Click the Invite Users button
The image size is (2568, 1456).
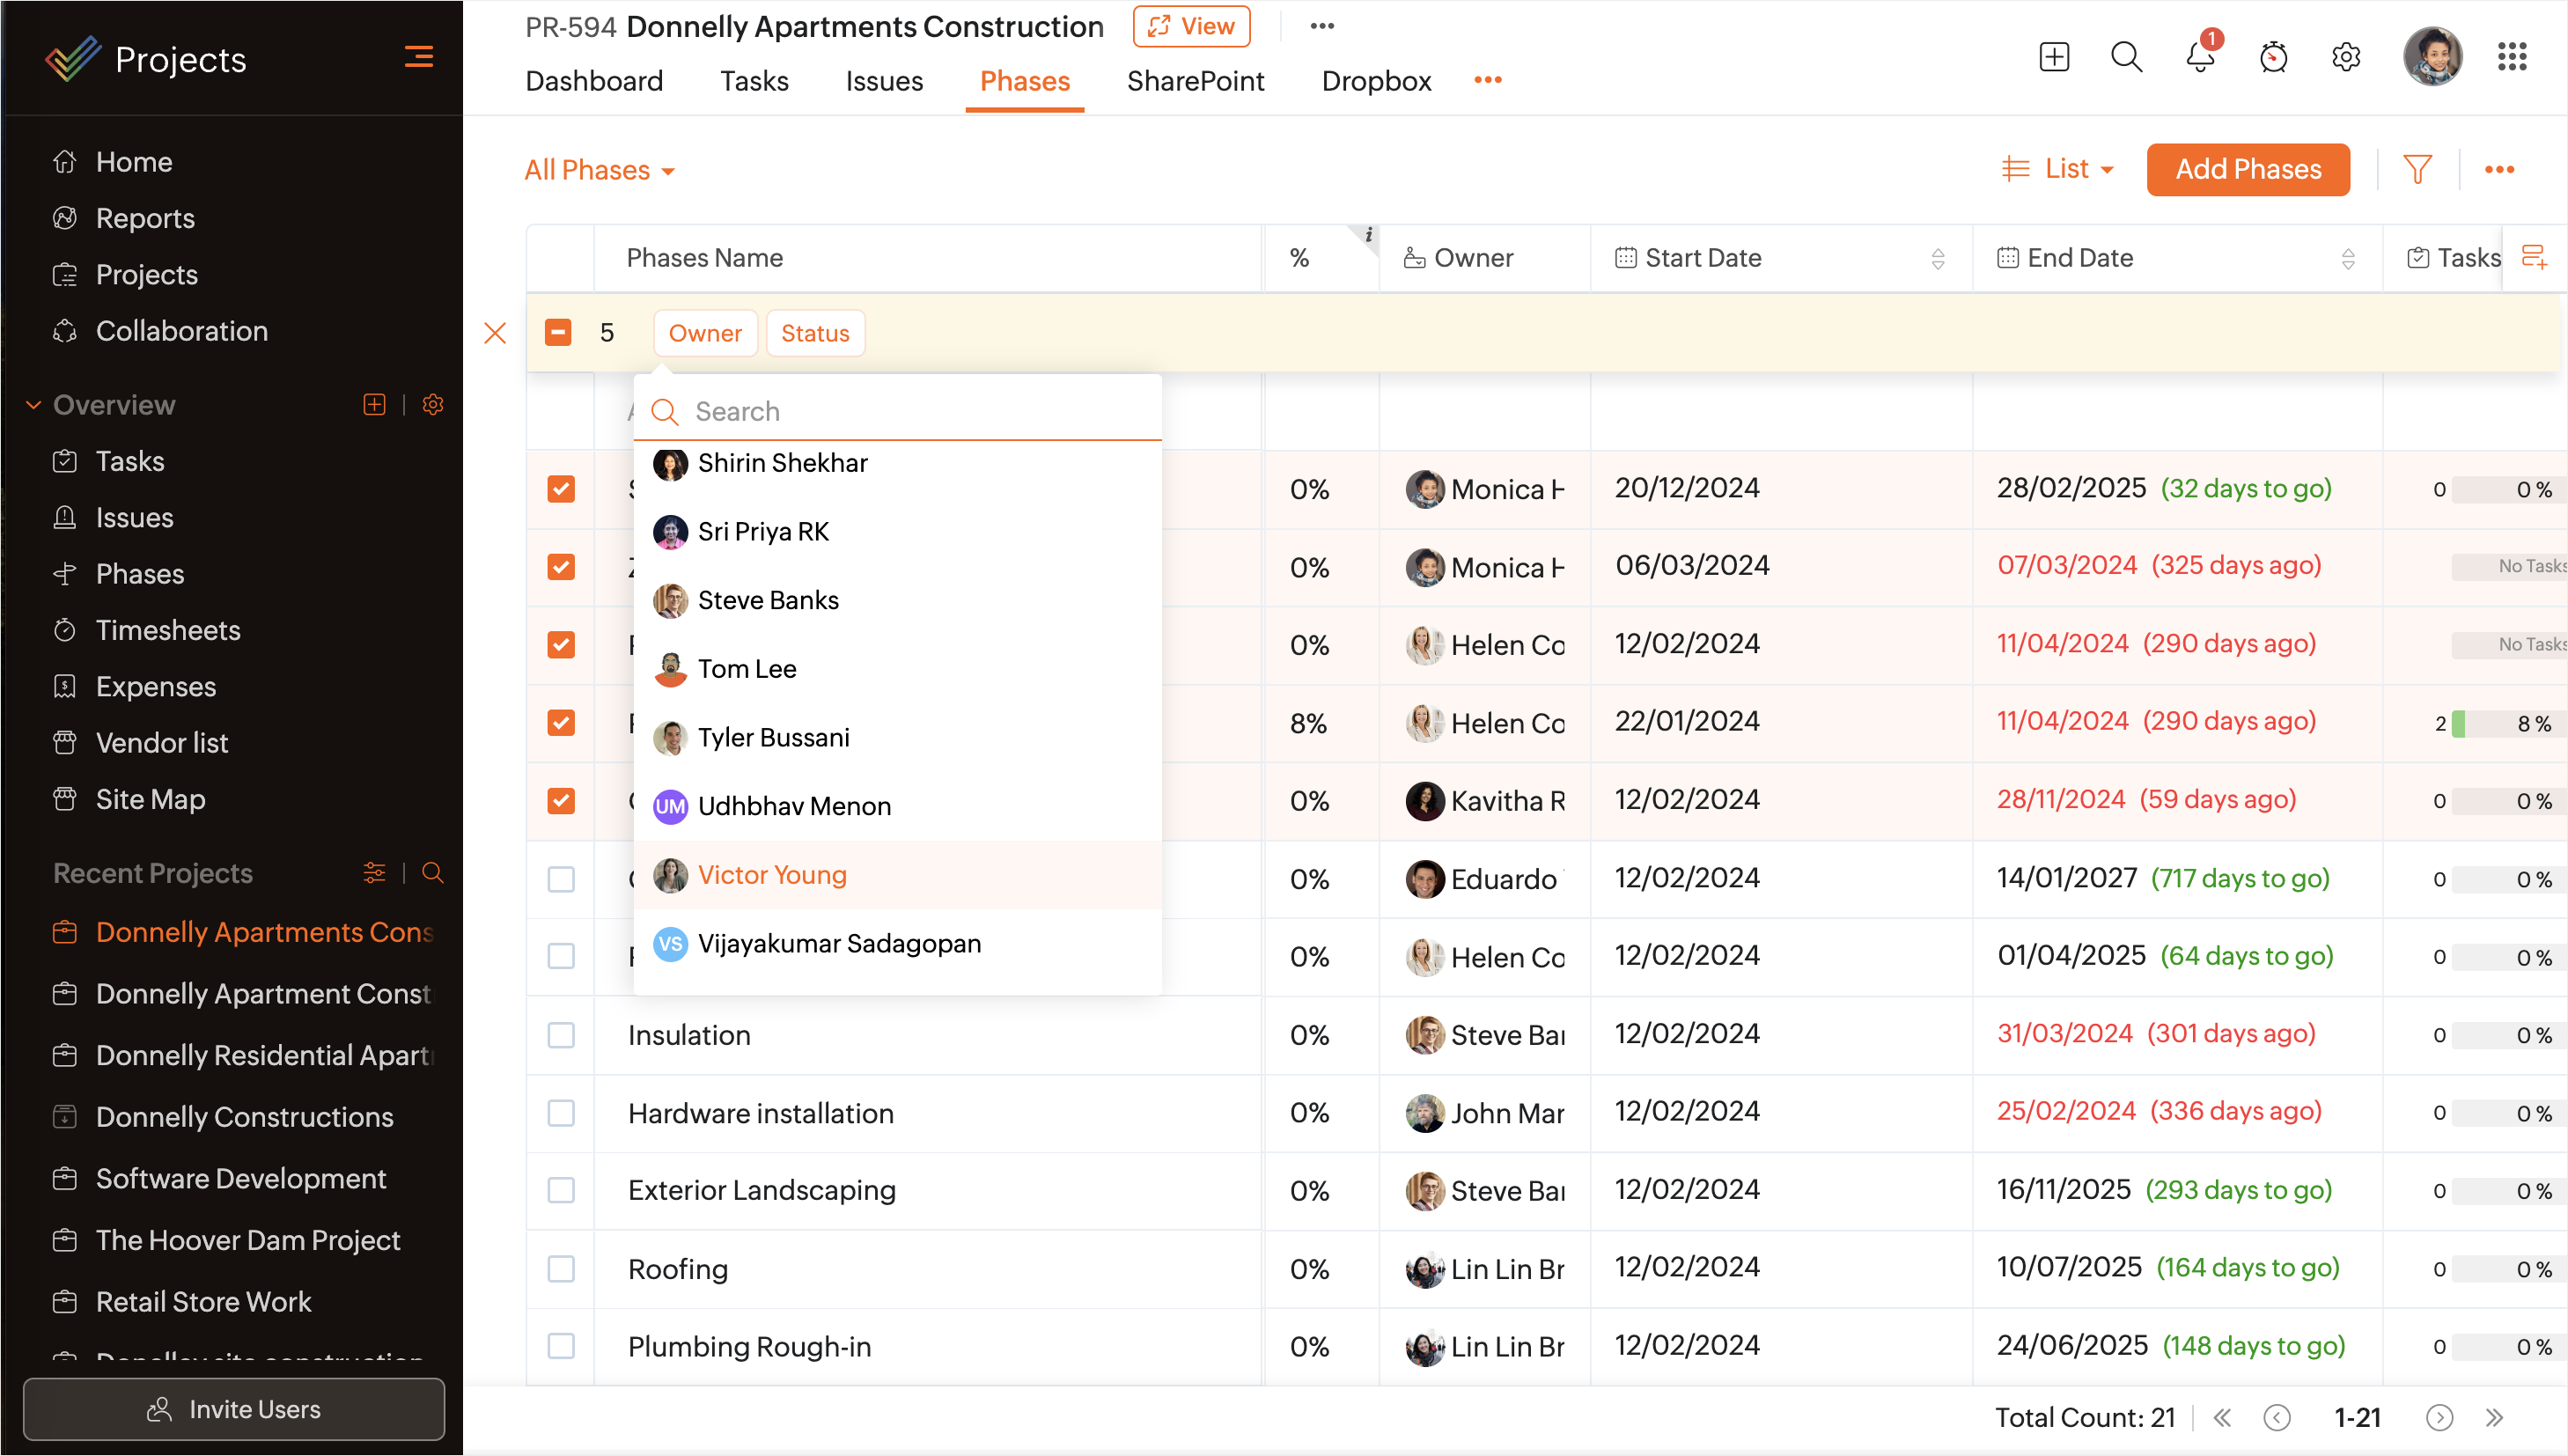click(x=234, y=1409)
